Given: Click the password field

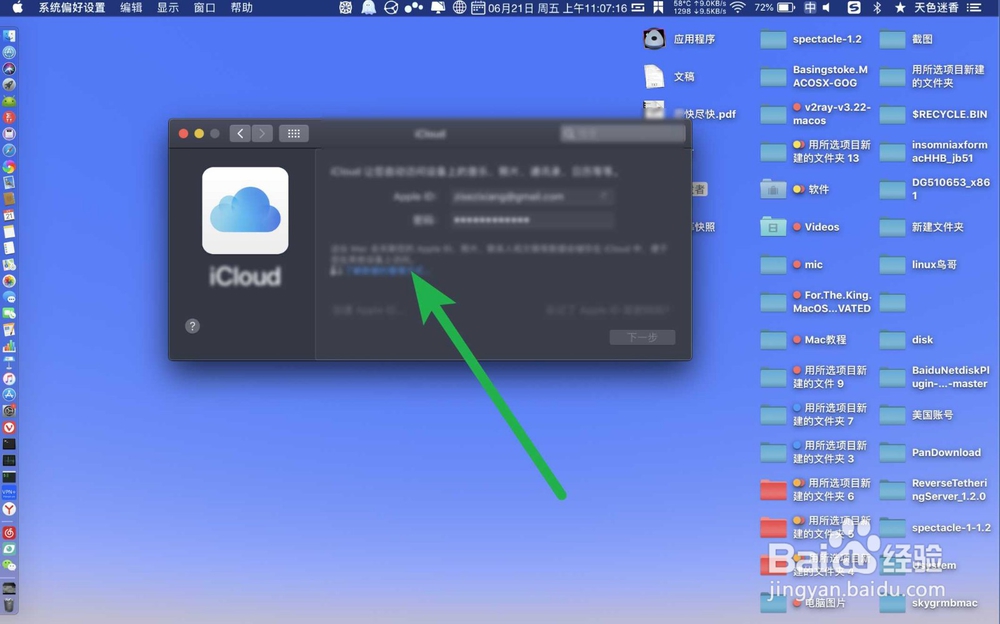Looking at the screenshot, I should click(533, 220).
